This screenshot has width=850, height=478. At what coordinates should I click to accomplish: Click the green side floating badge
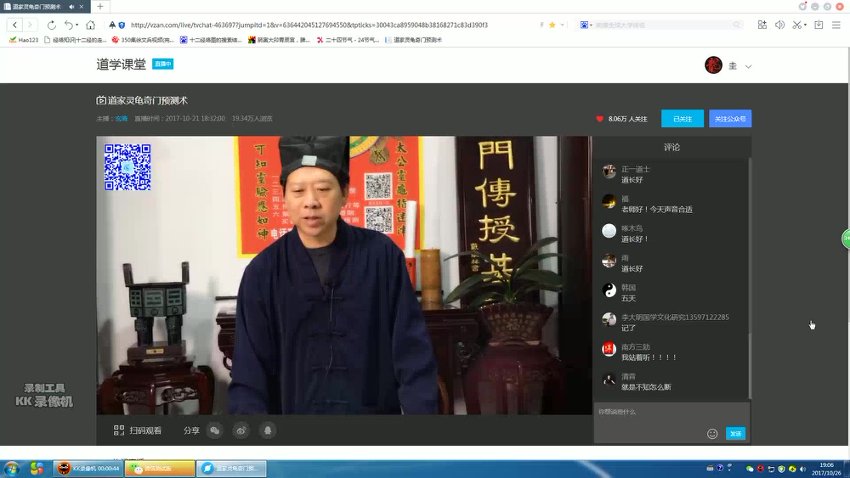846,238
